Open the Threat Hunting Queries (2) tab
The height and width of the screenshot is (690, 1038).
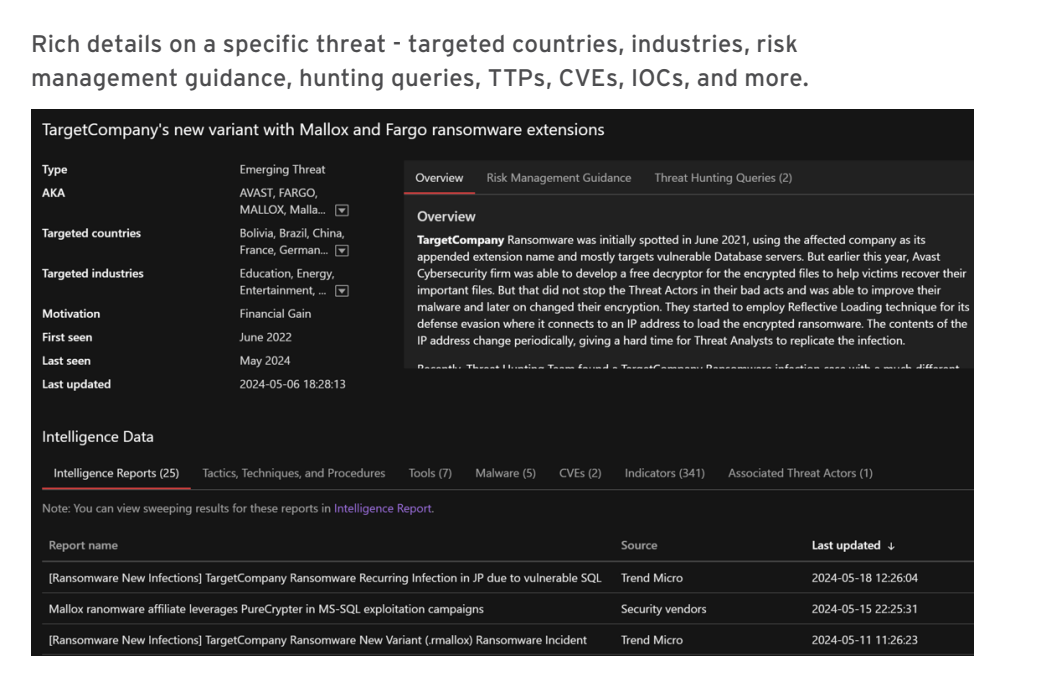(x=723, y=178)
